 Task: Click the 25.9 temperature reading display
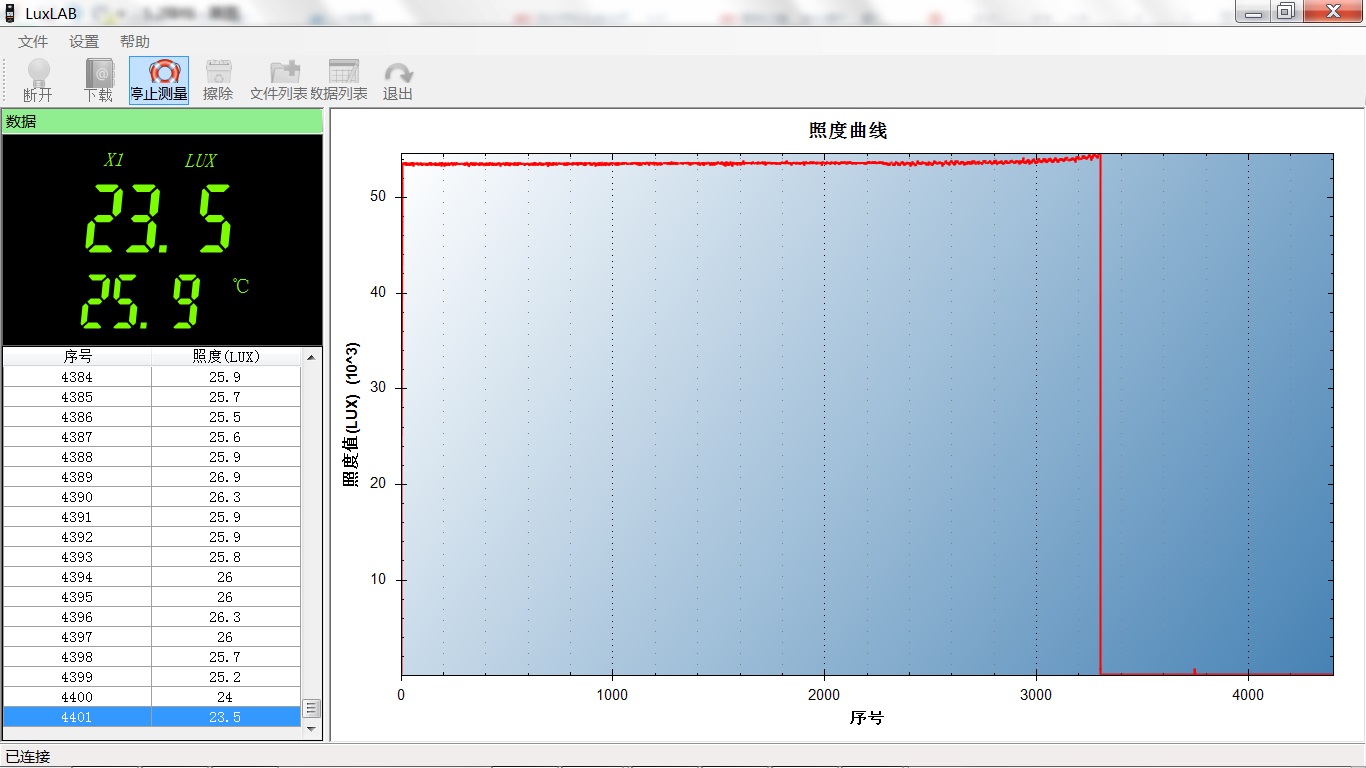click(141, 302)
